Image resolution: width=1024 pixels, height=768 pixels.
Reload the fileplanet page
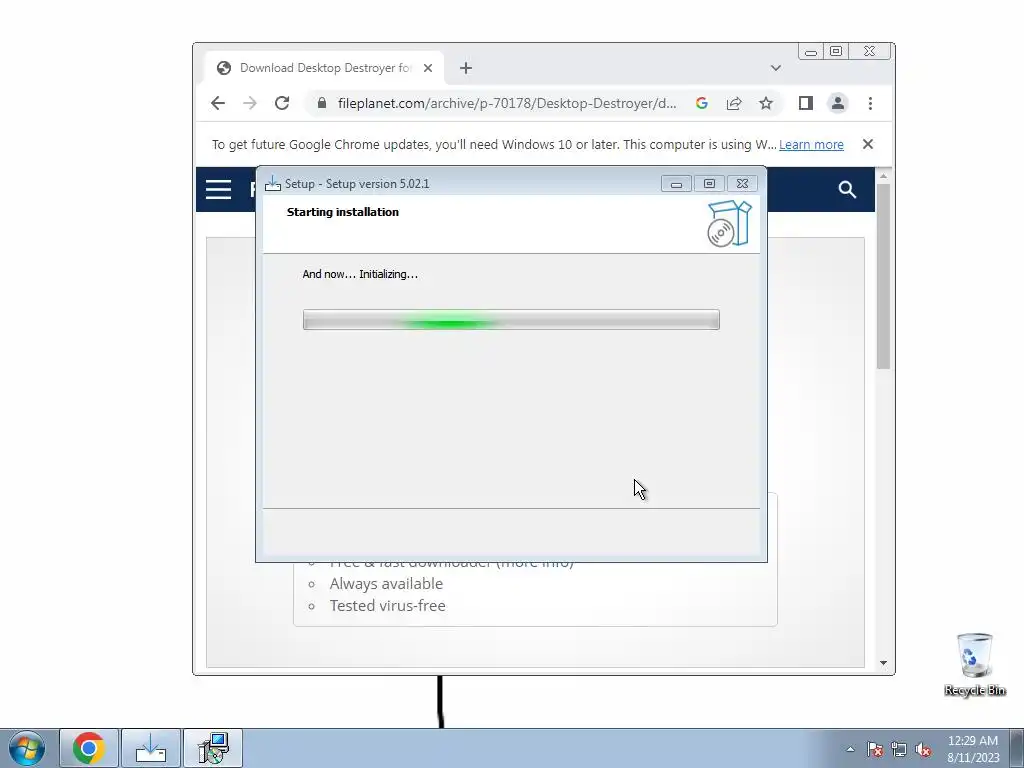[281, 103]
